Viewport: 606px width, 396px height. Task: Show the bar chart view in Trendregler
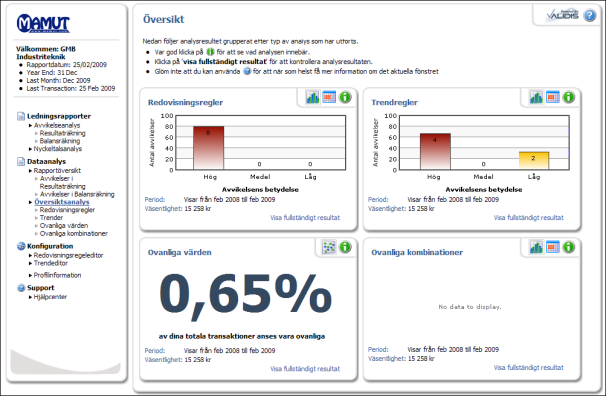(x=536, y=97)
